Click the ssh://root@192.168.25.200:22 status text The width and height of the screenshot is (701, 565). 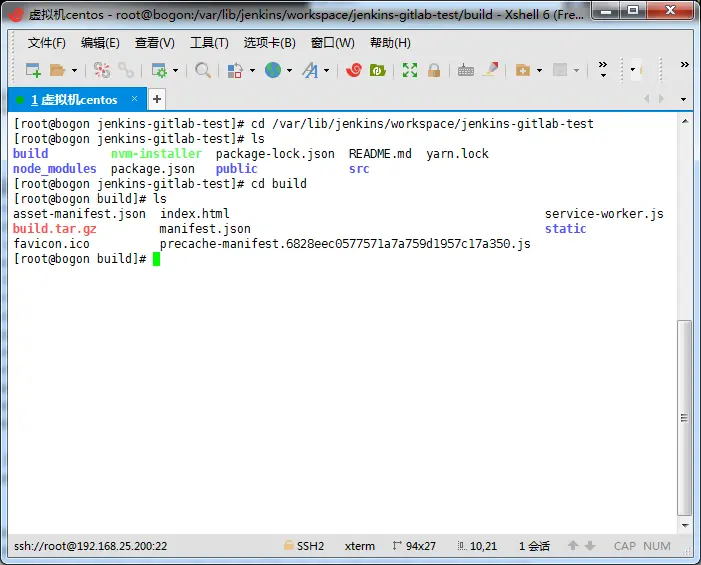[90, 546]
